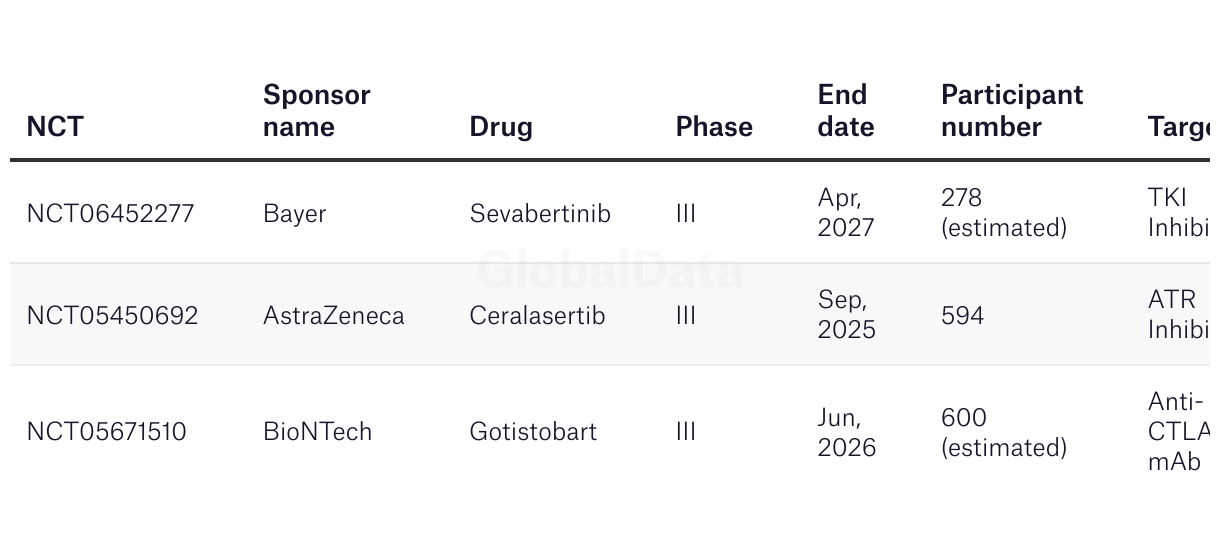The height and width of the screenshot is (538, 1220).
Task: Click the Sep, 2025 end date
Action: click(x=846, y=315)
